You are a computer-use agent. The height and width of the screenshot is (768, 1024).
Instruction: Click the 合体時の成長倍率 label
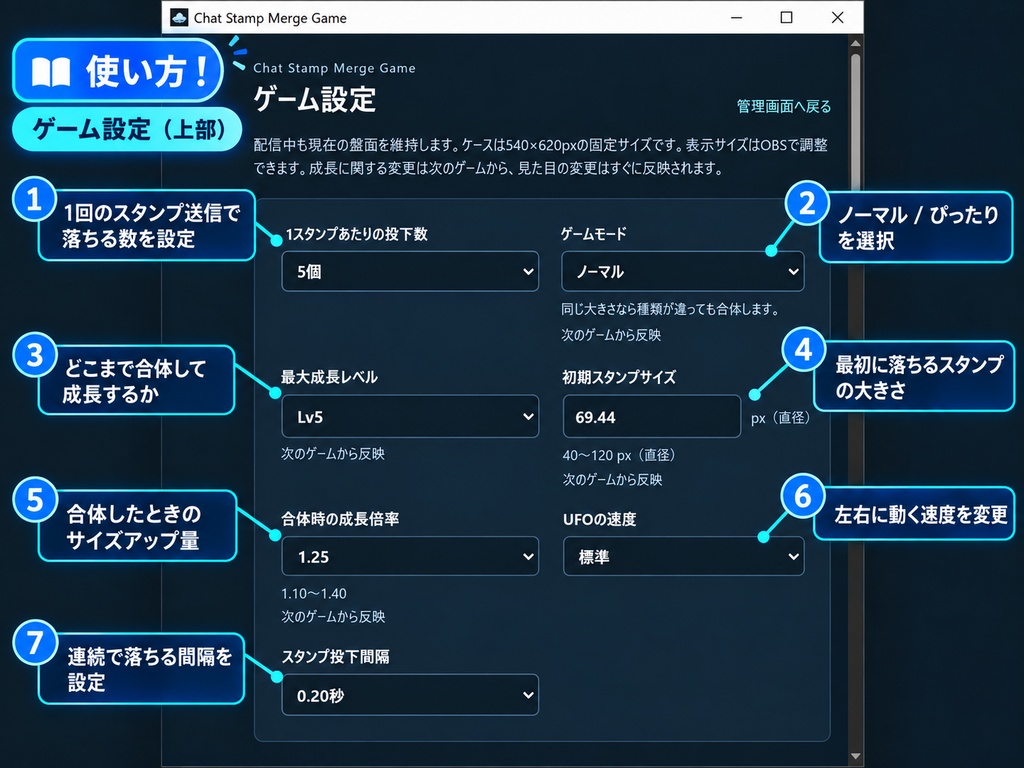click(340, 519)
